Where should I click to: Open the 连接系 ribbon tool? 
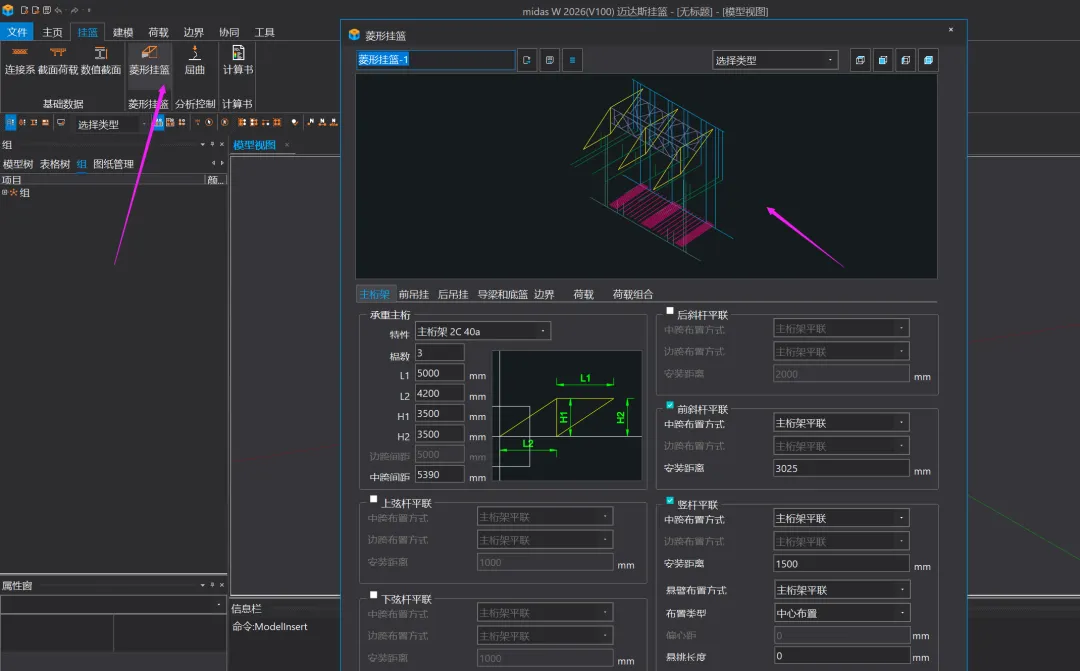point(19,60)
